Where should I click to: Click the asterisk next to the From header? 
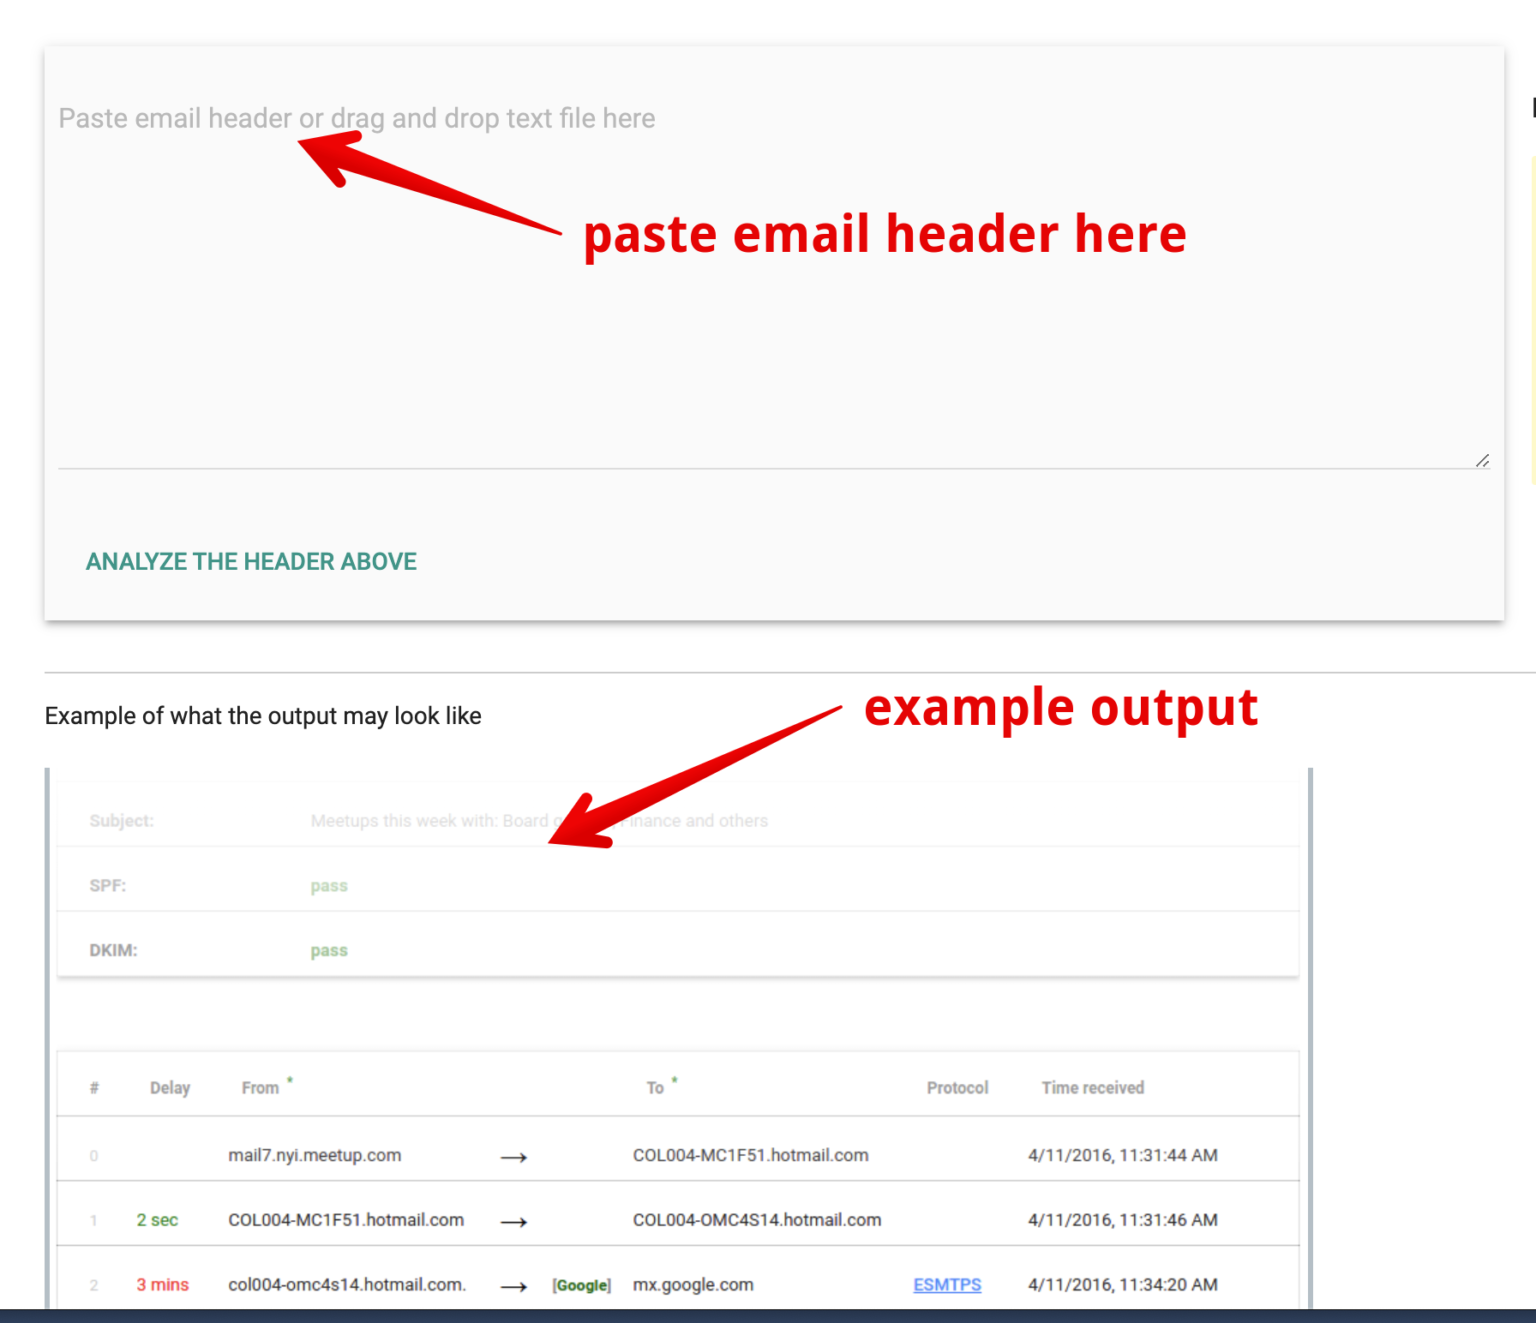tap(290, 1078)
